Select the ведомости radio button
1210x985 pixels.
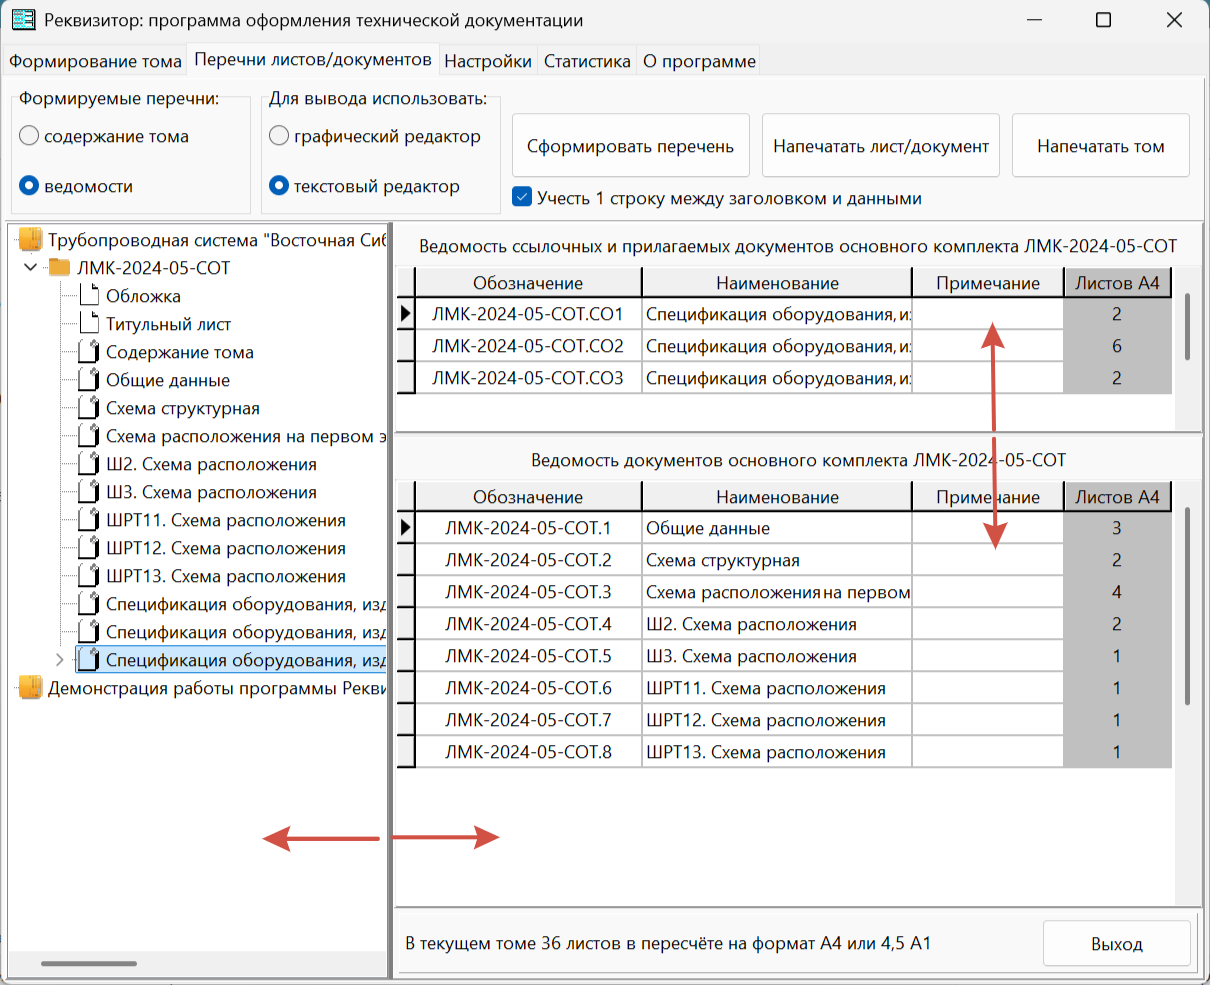(x=29, y=186)
